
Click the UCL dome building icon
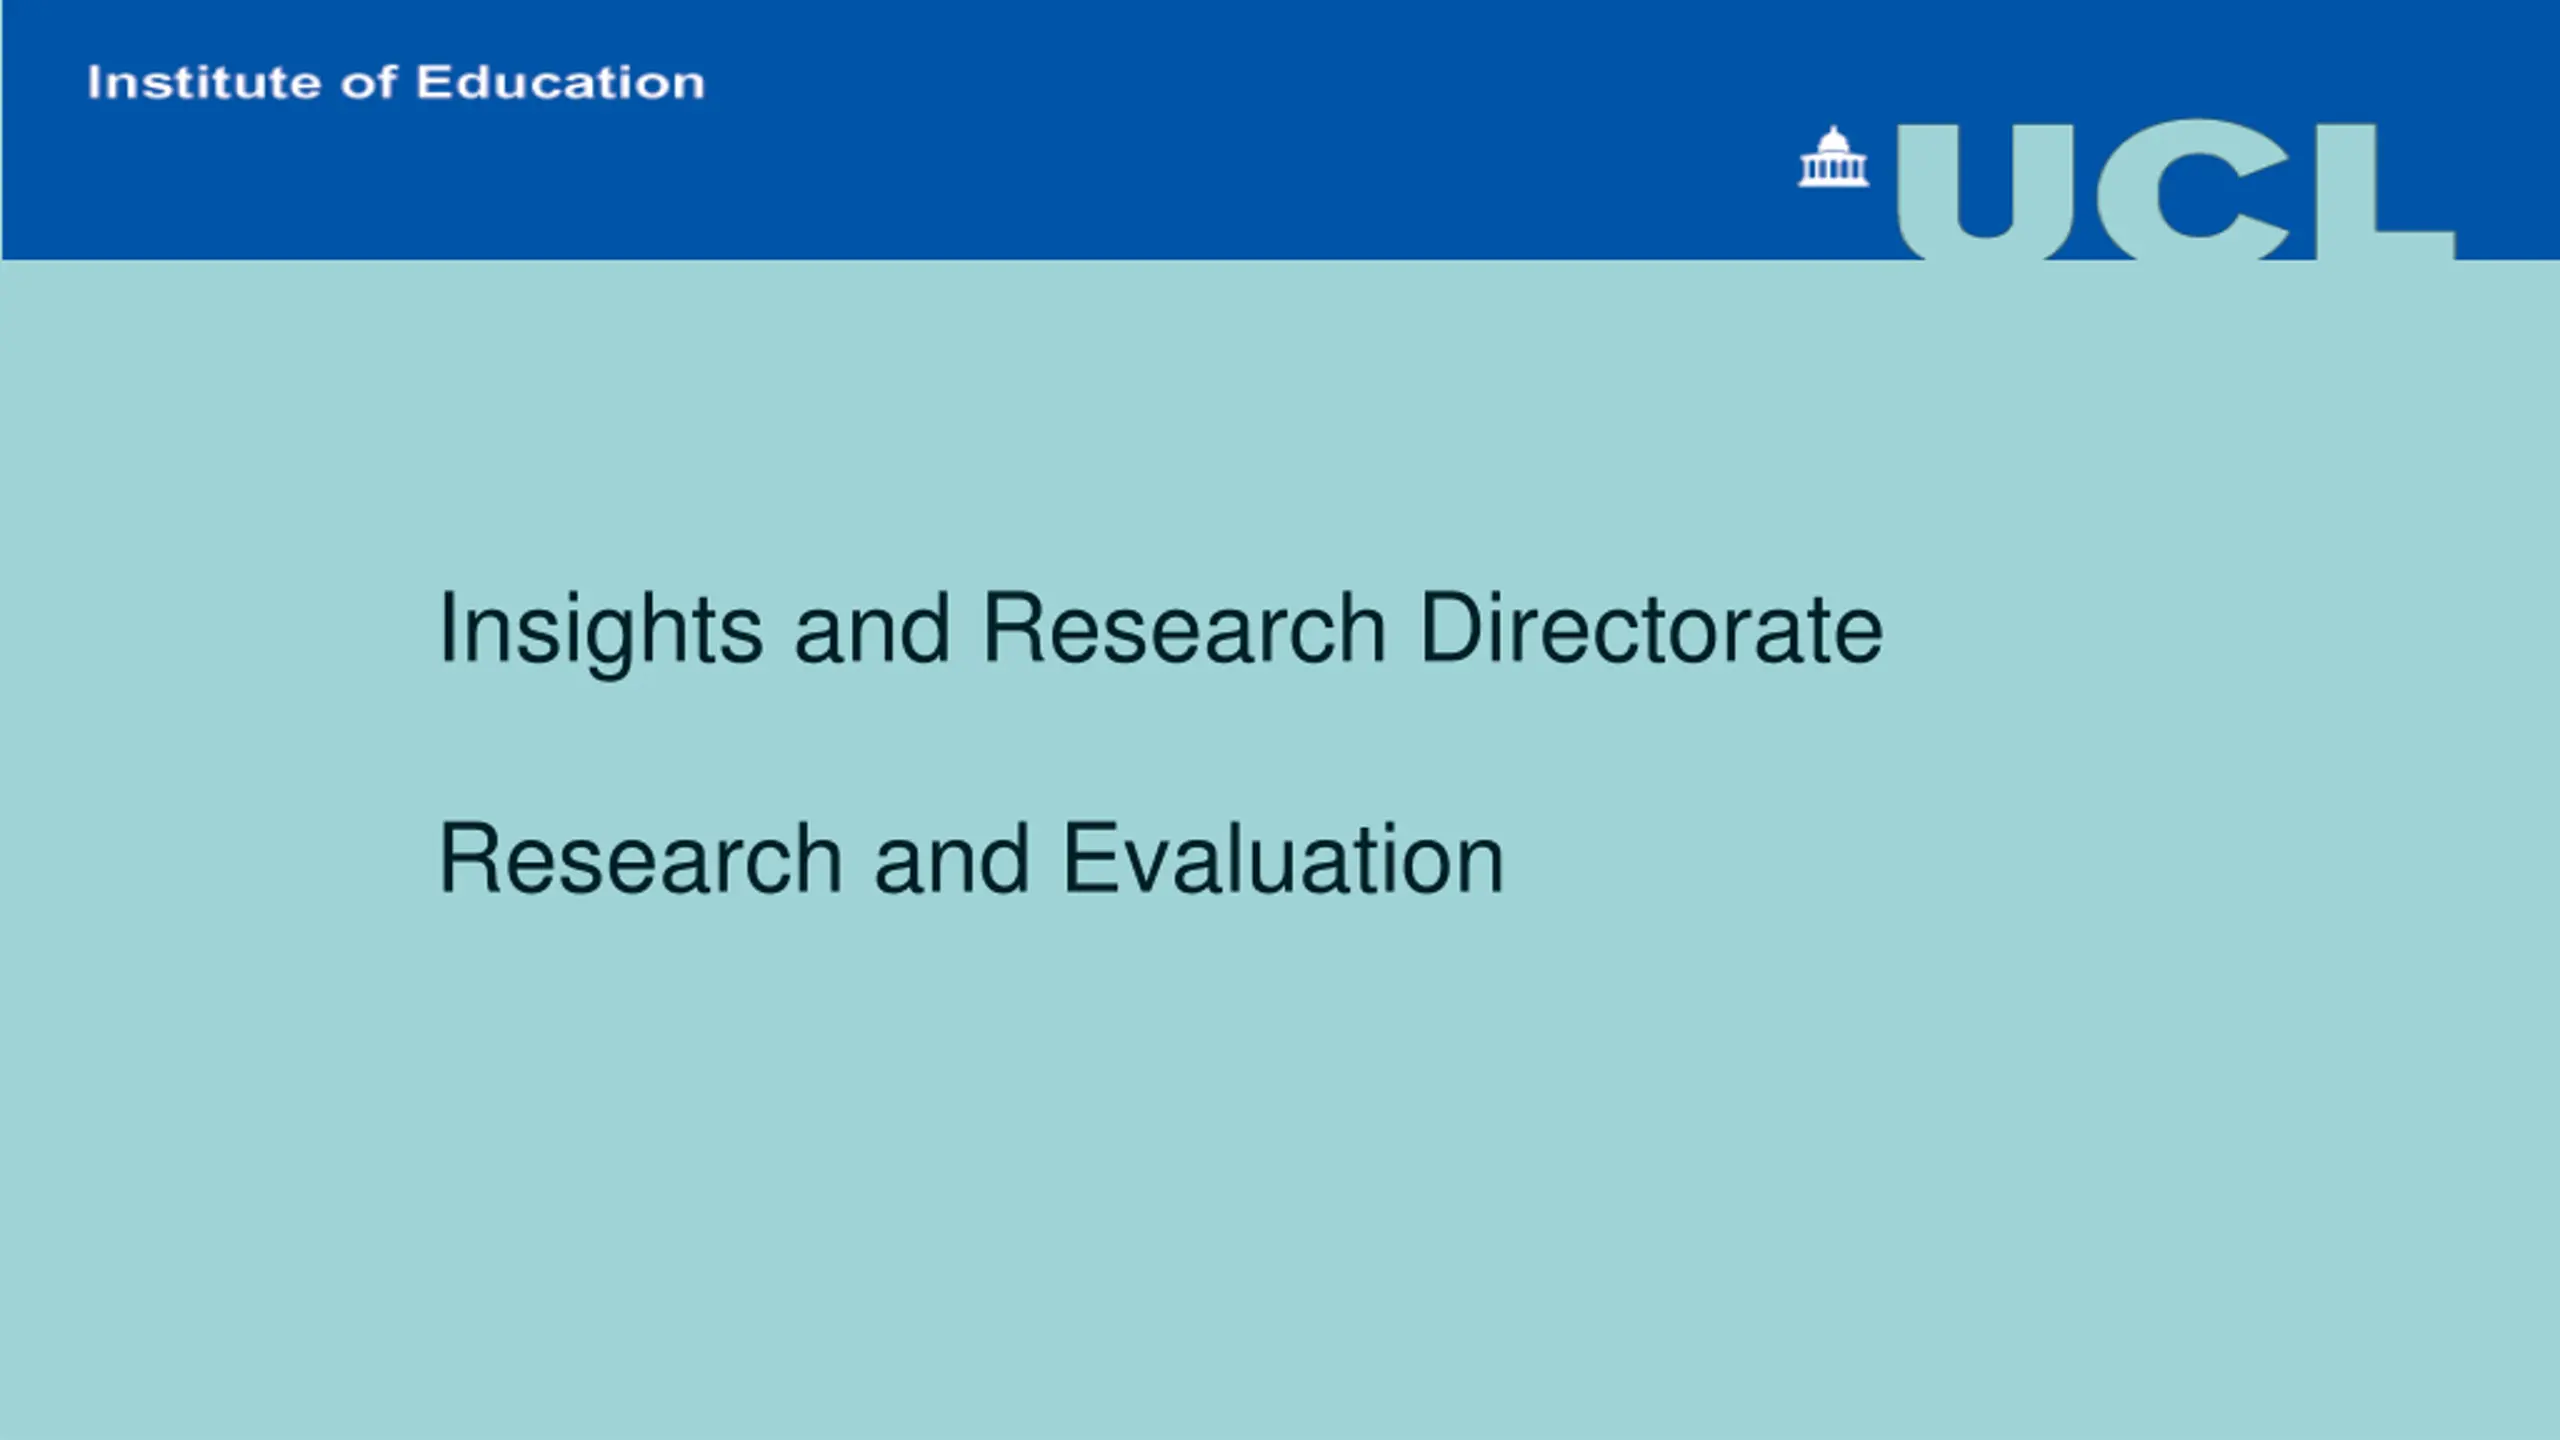(x=1833, y=156)
